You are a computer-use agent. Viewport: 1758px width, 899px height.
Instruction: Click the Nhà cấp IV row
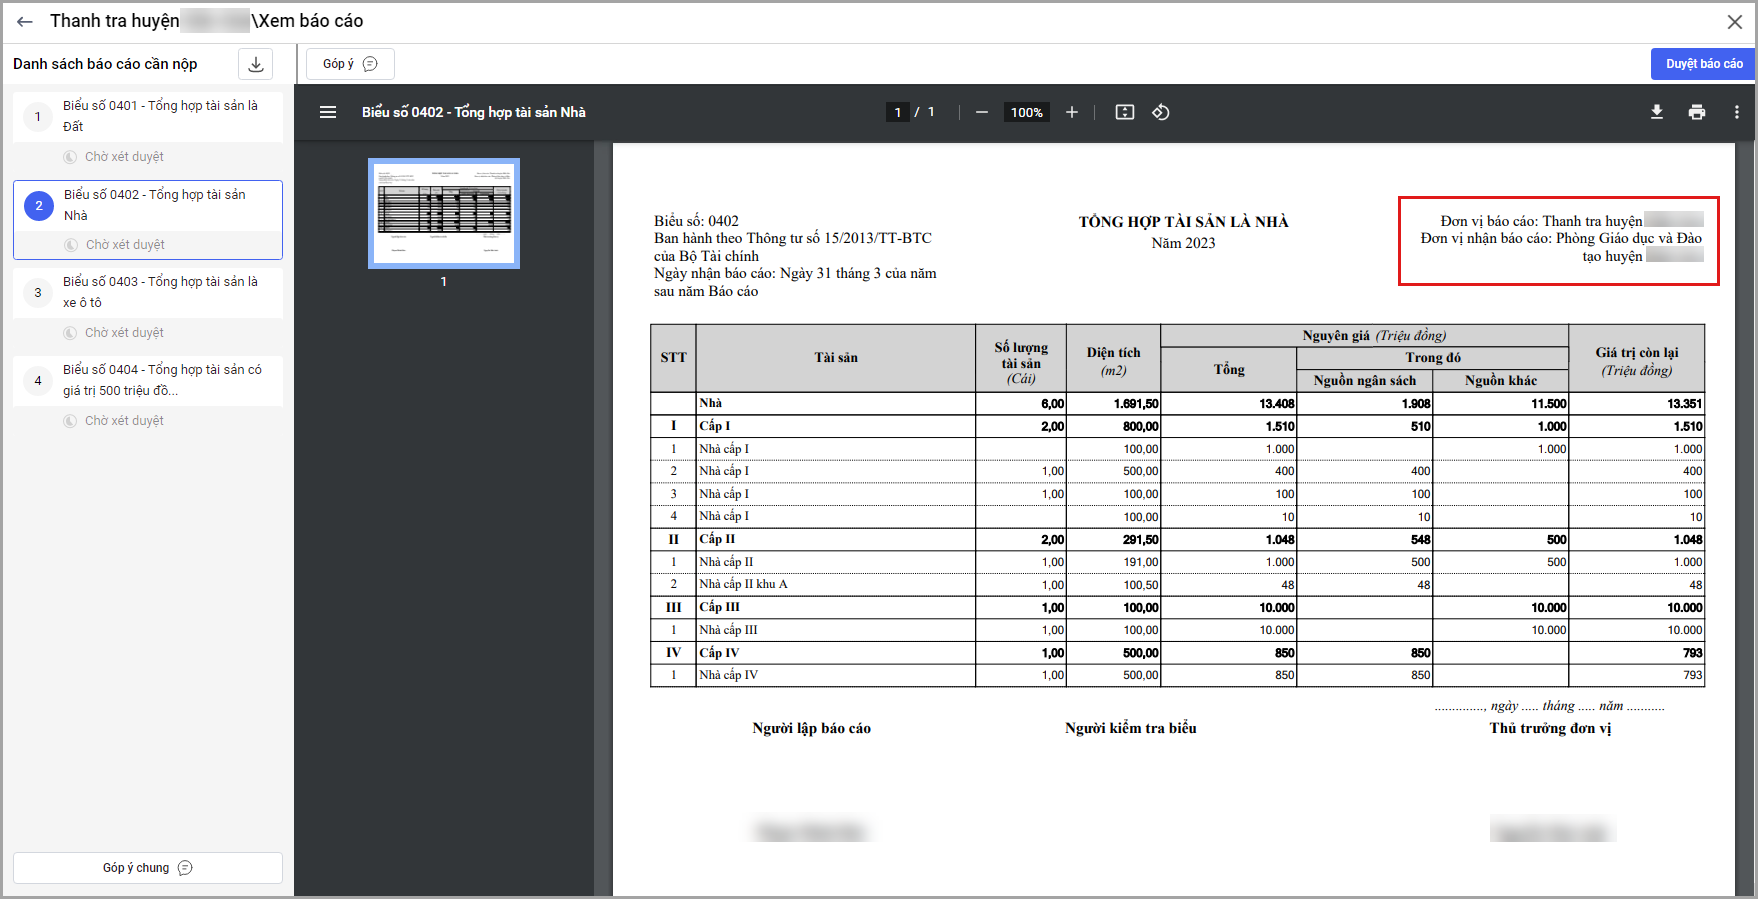(1177, 675)
